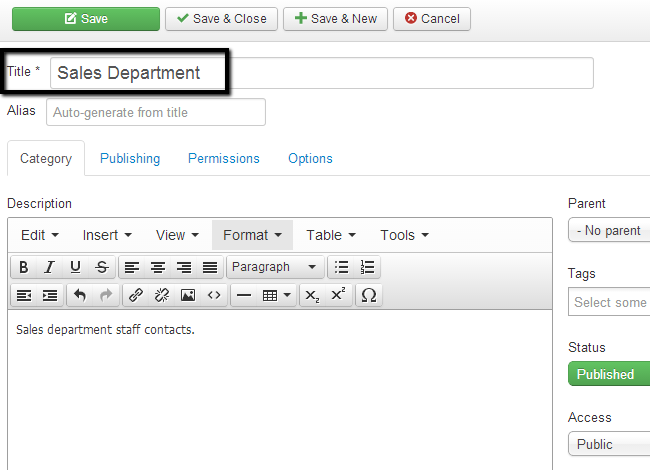The width and height of the screenshot is (650, 470).
Task: Open the source code view
Action: coord(213,295)
